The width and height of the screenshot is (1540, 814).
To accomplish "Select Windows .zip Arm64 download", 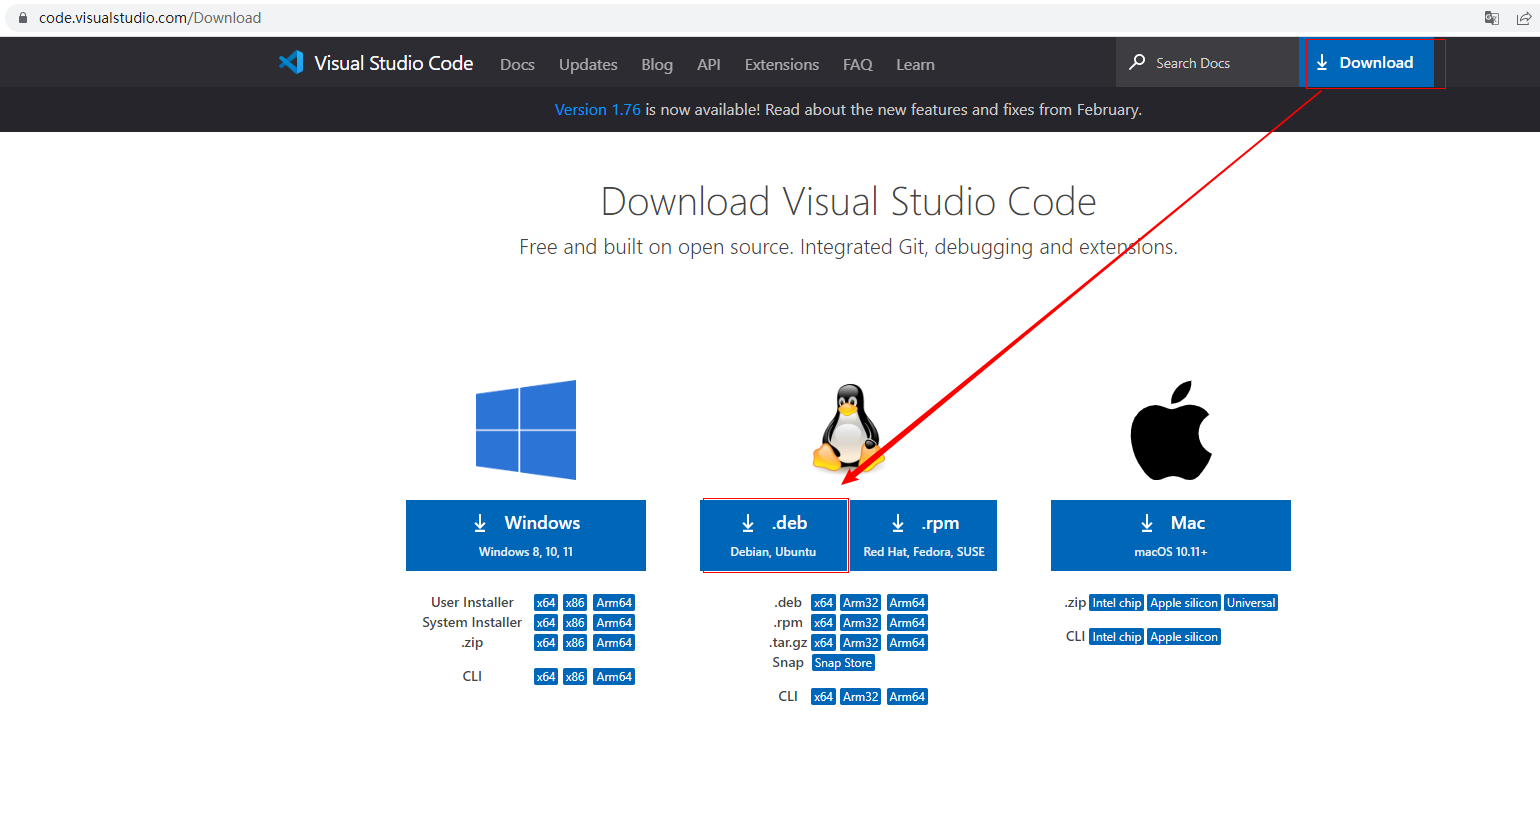I will [614, 643].
